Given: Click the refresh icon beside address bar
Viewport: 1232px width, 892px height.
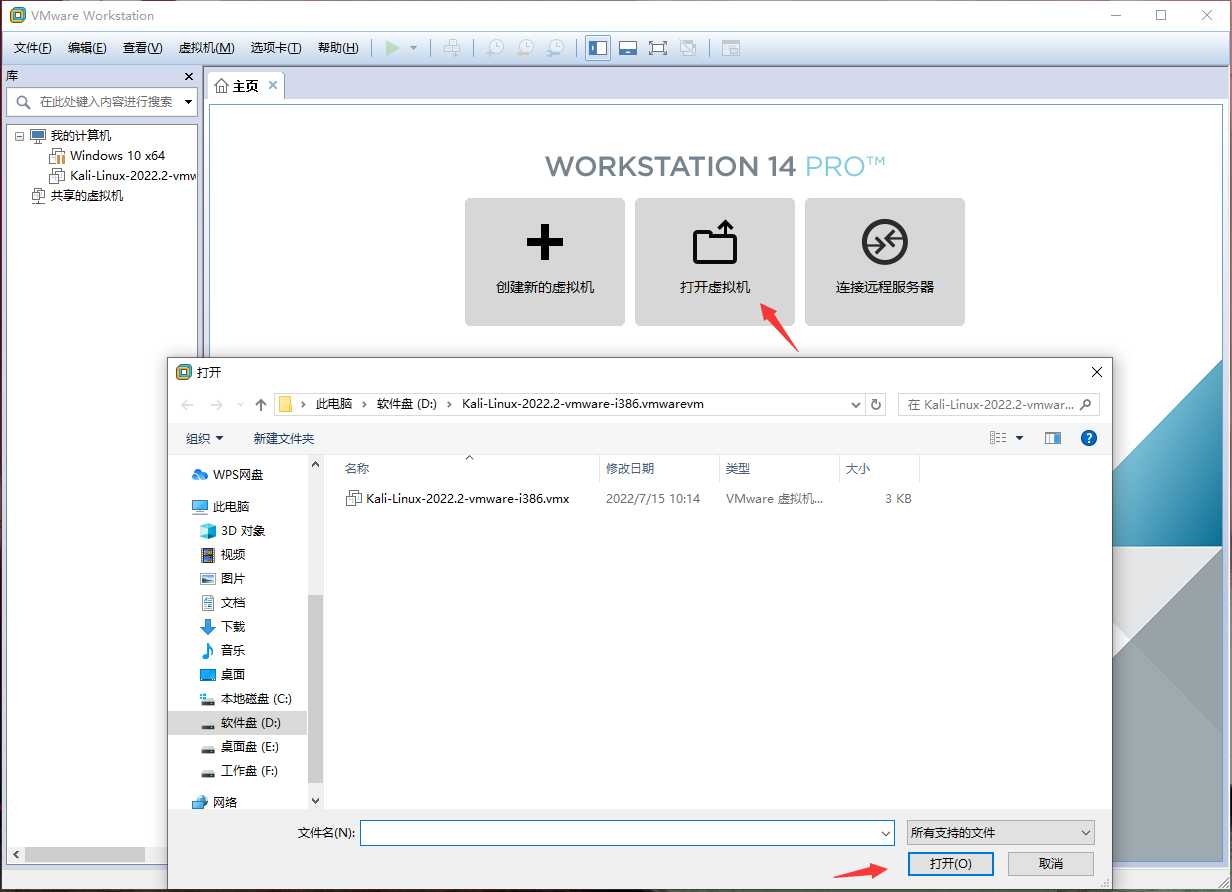Looking at the screenshot, I should point(877,404).
